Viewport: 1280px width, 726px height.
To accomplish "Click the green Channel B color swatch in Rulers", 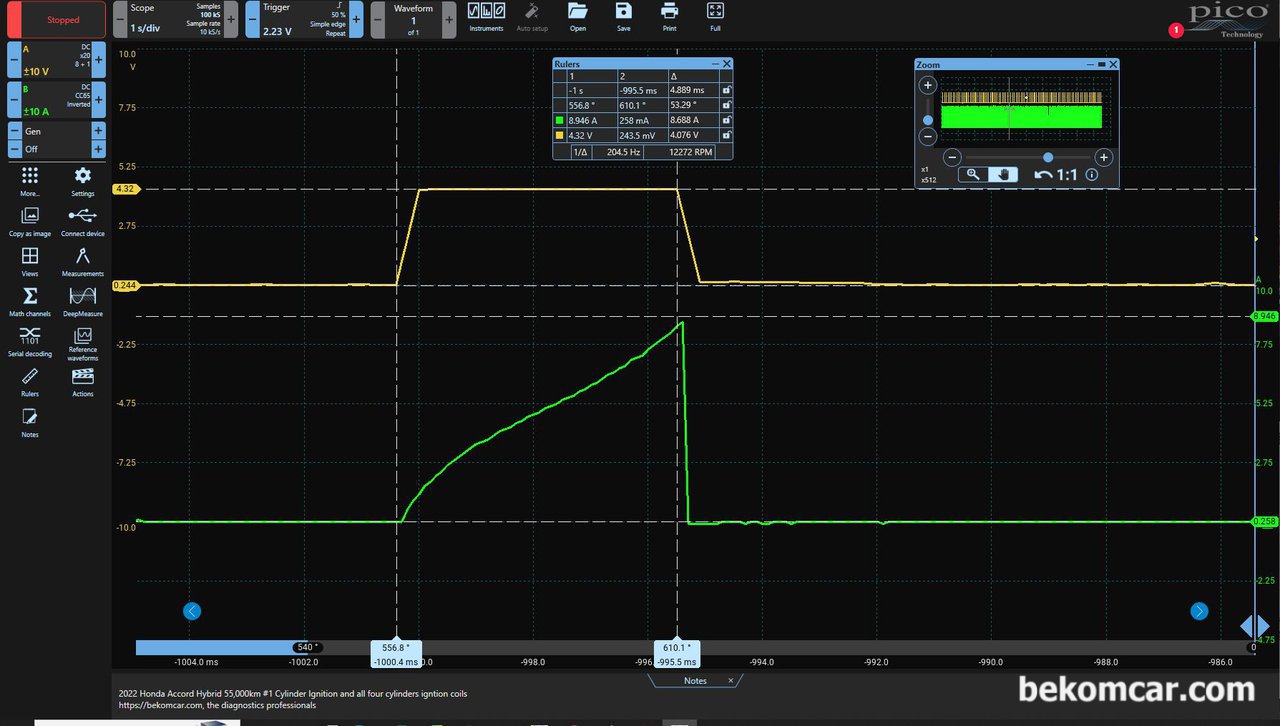I will [x=559, y=119].
